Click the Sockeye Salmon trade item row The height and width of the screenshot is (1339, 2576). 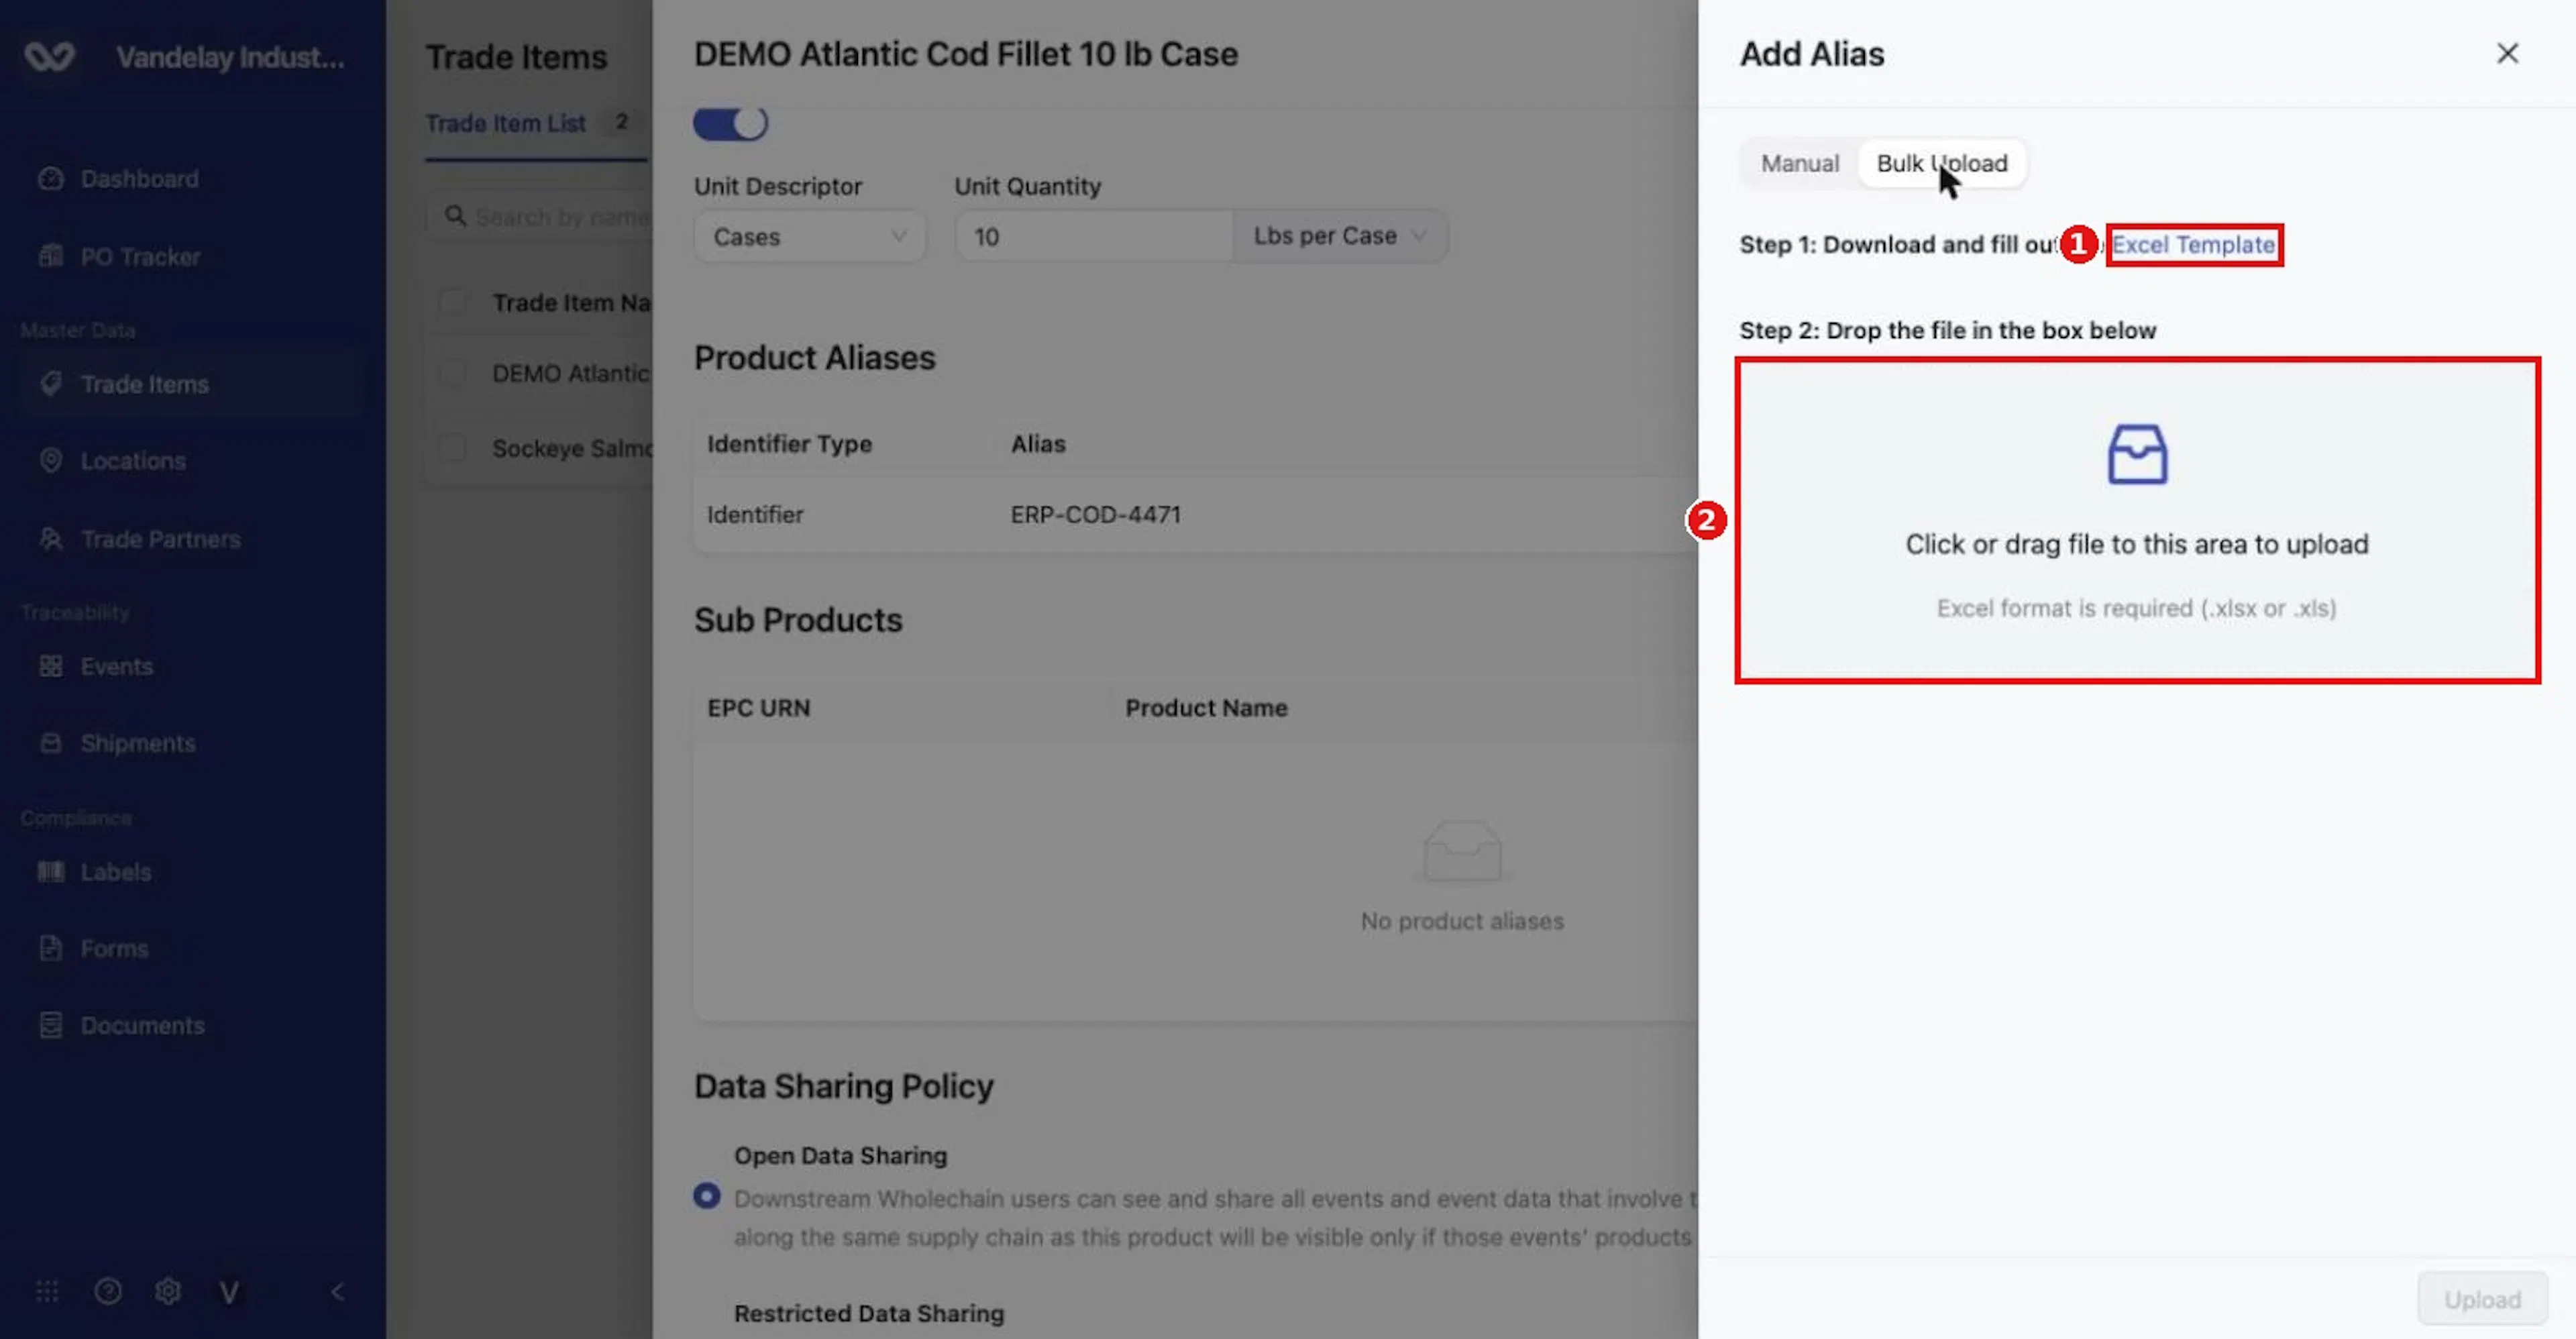(540, 448)
